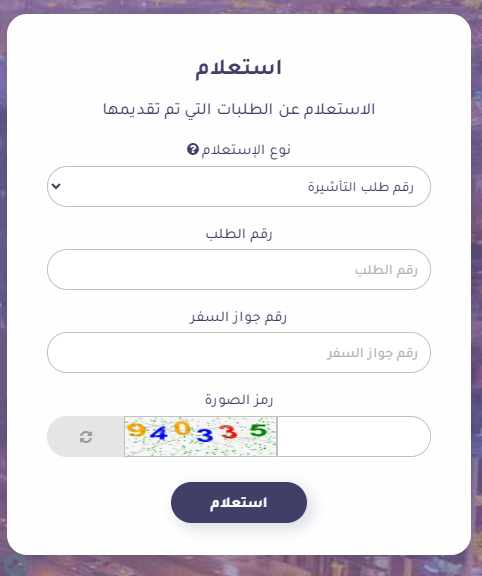Image resolution: width=482 pixels, height=576 pixels.
Task: Submit the form with the استعلام button
Action: [x=239, y=503]
